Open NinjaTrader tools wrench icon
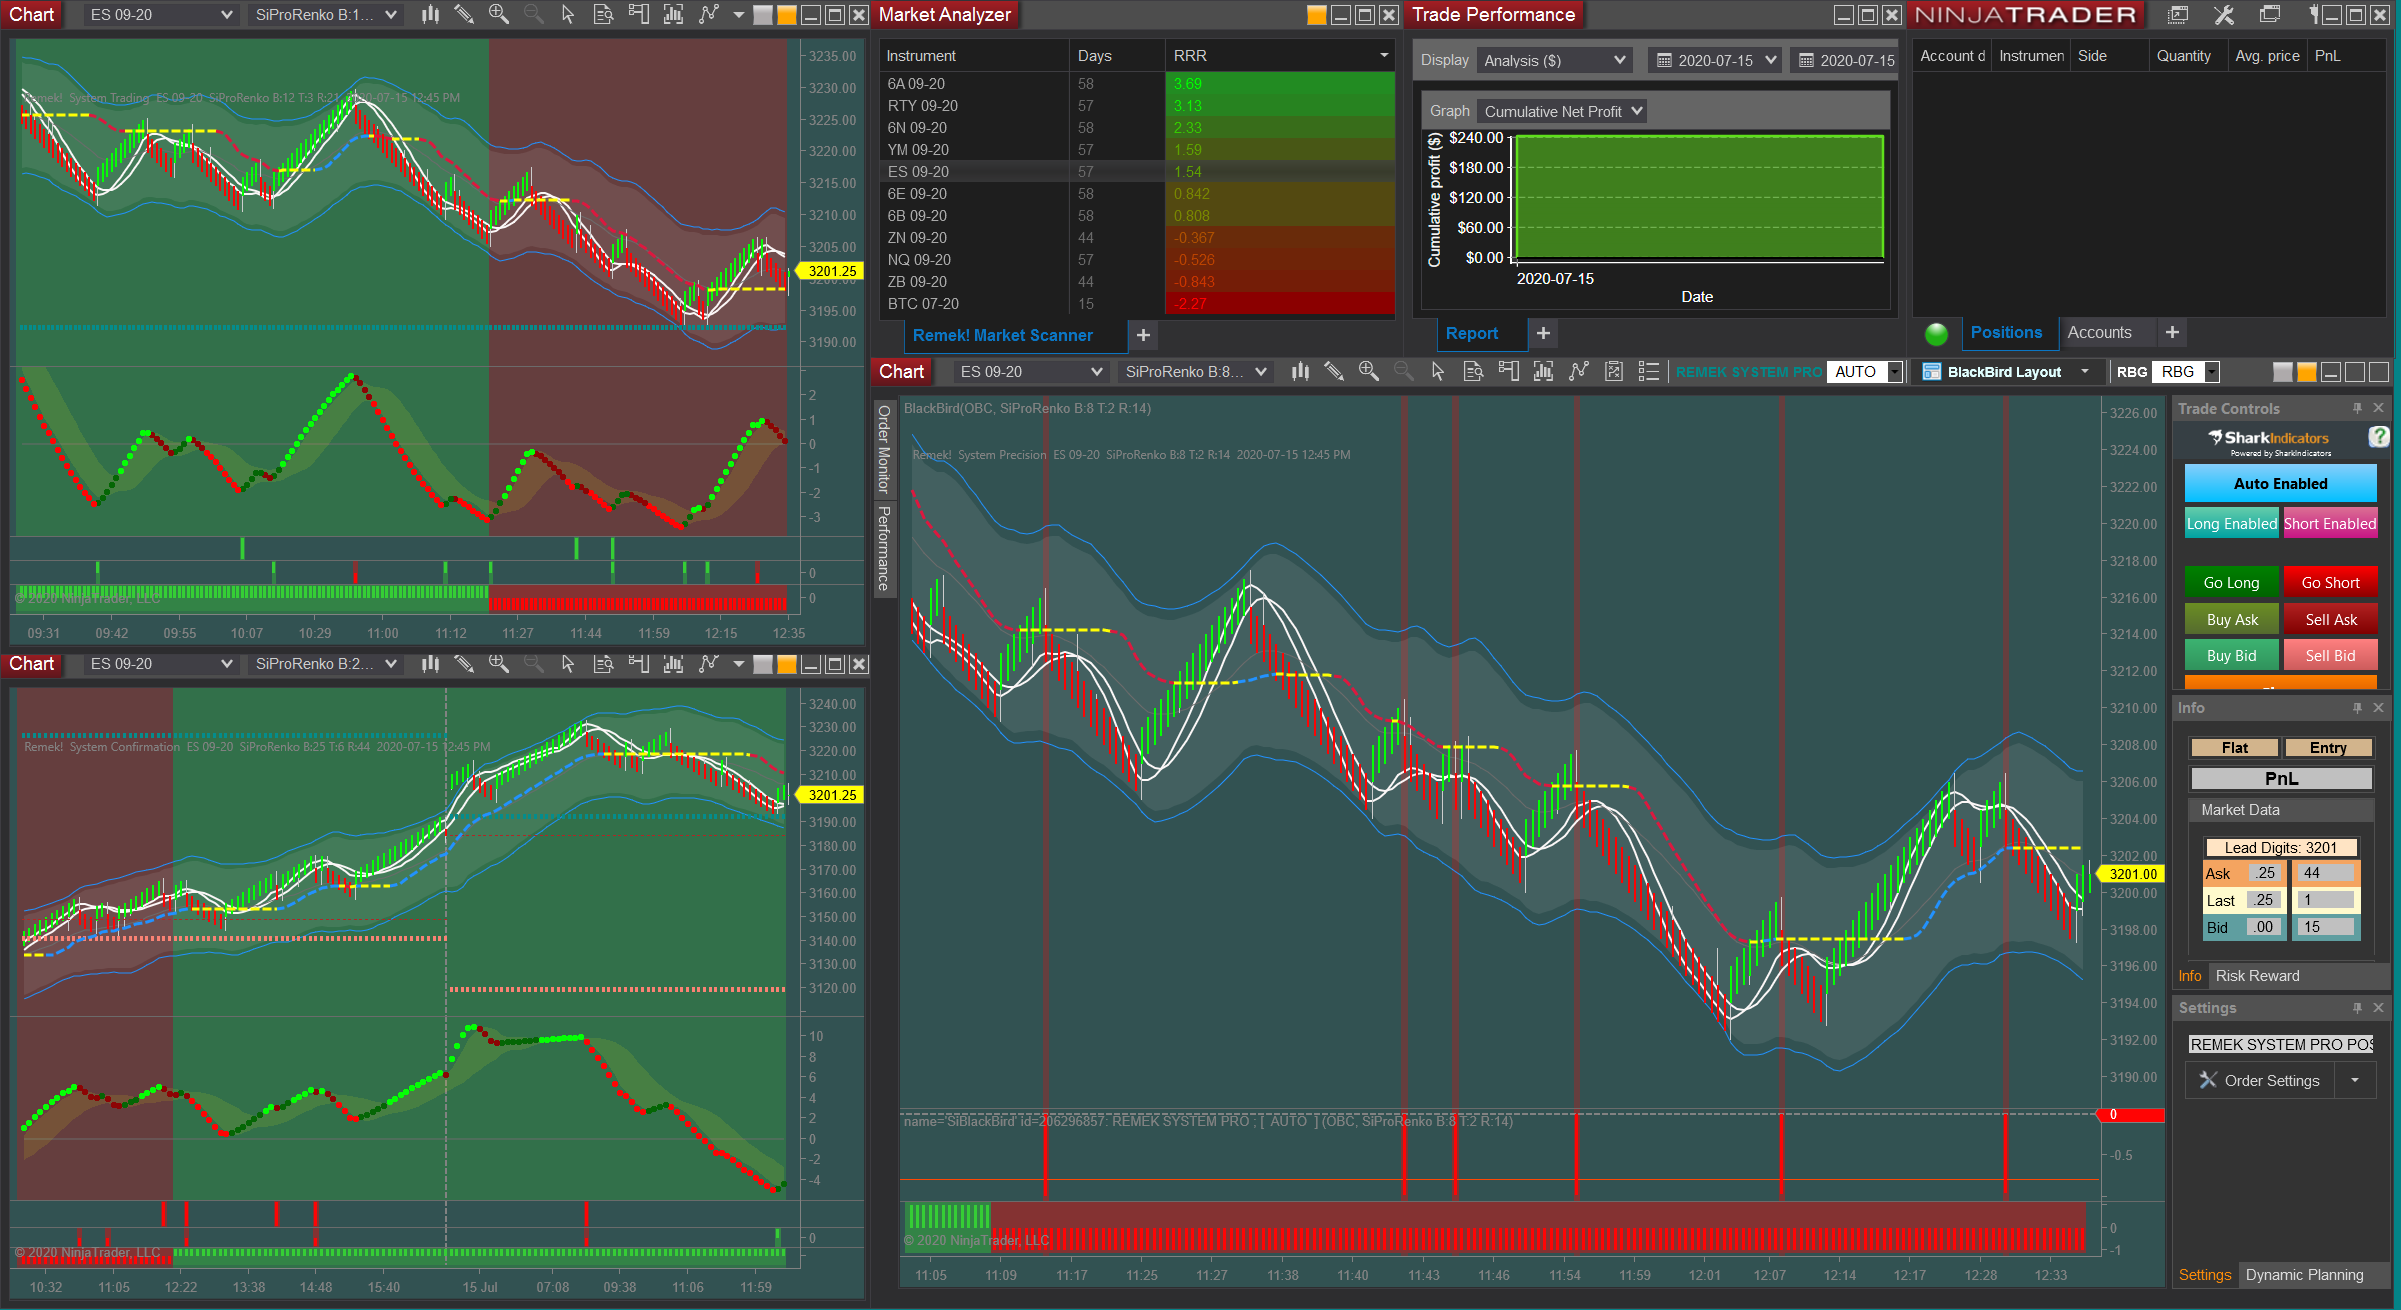Image resolution: width=2401 pixels, height=1310 pixels. tap(2224, 15)
